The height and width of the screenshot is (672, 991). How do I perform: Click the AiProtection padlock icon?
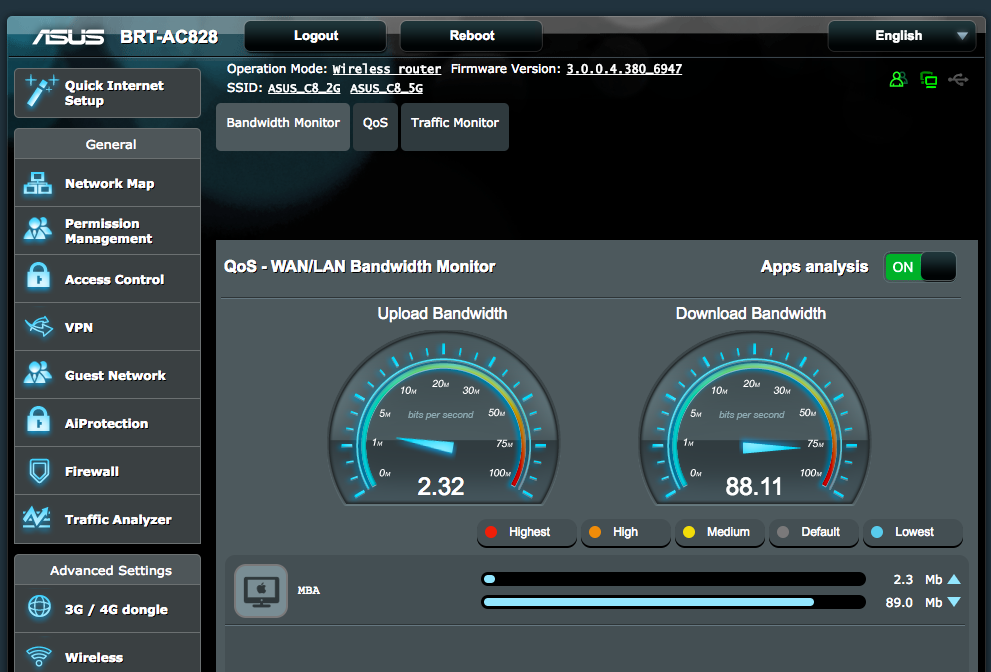38,423
